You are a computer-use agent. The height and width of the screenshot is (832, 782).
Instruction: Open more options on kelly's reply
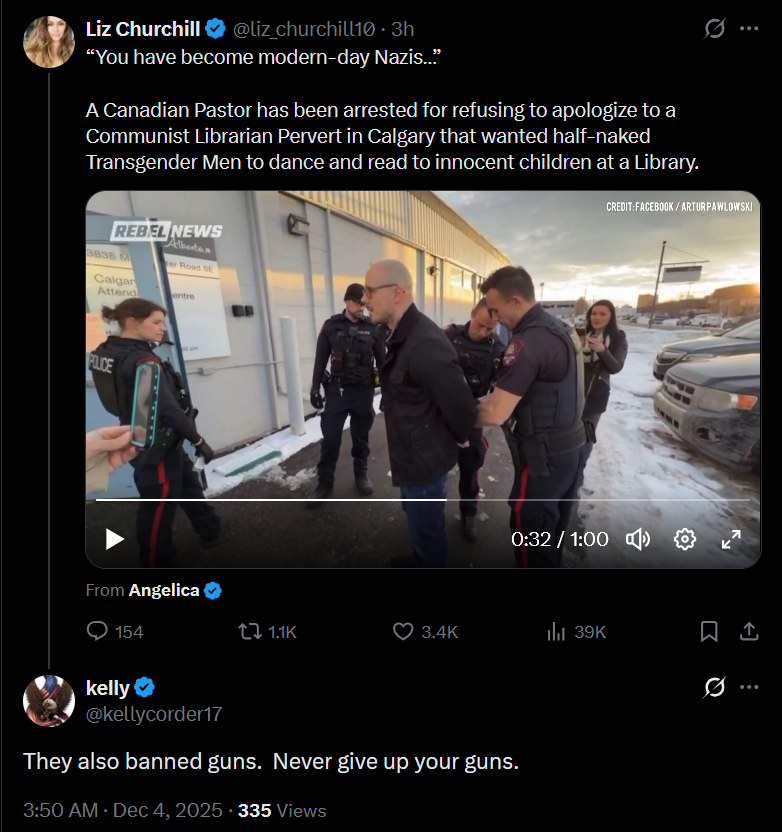[749, 687]
